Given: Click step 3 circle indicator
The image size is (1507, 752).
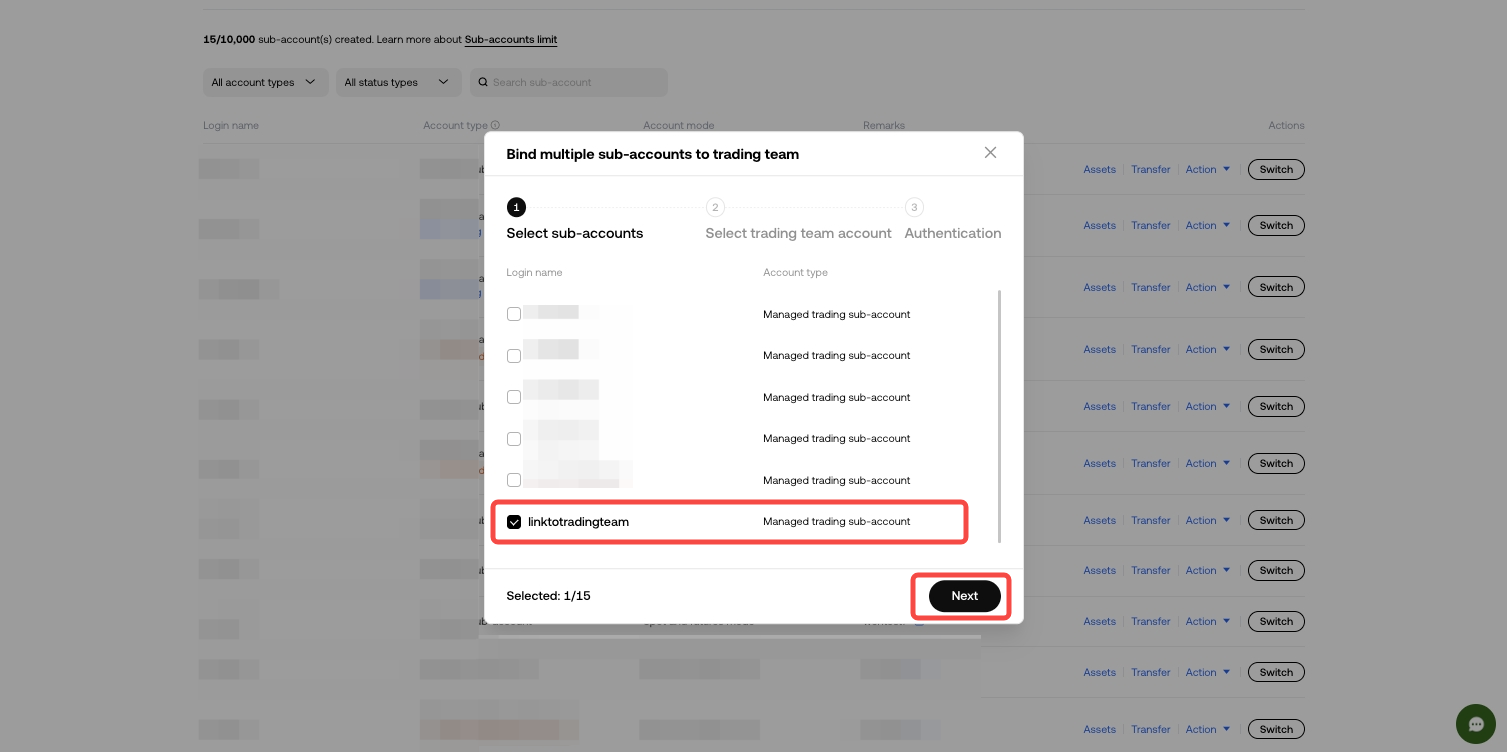Looking at the screenshot, I should (914, 207).
